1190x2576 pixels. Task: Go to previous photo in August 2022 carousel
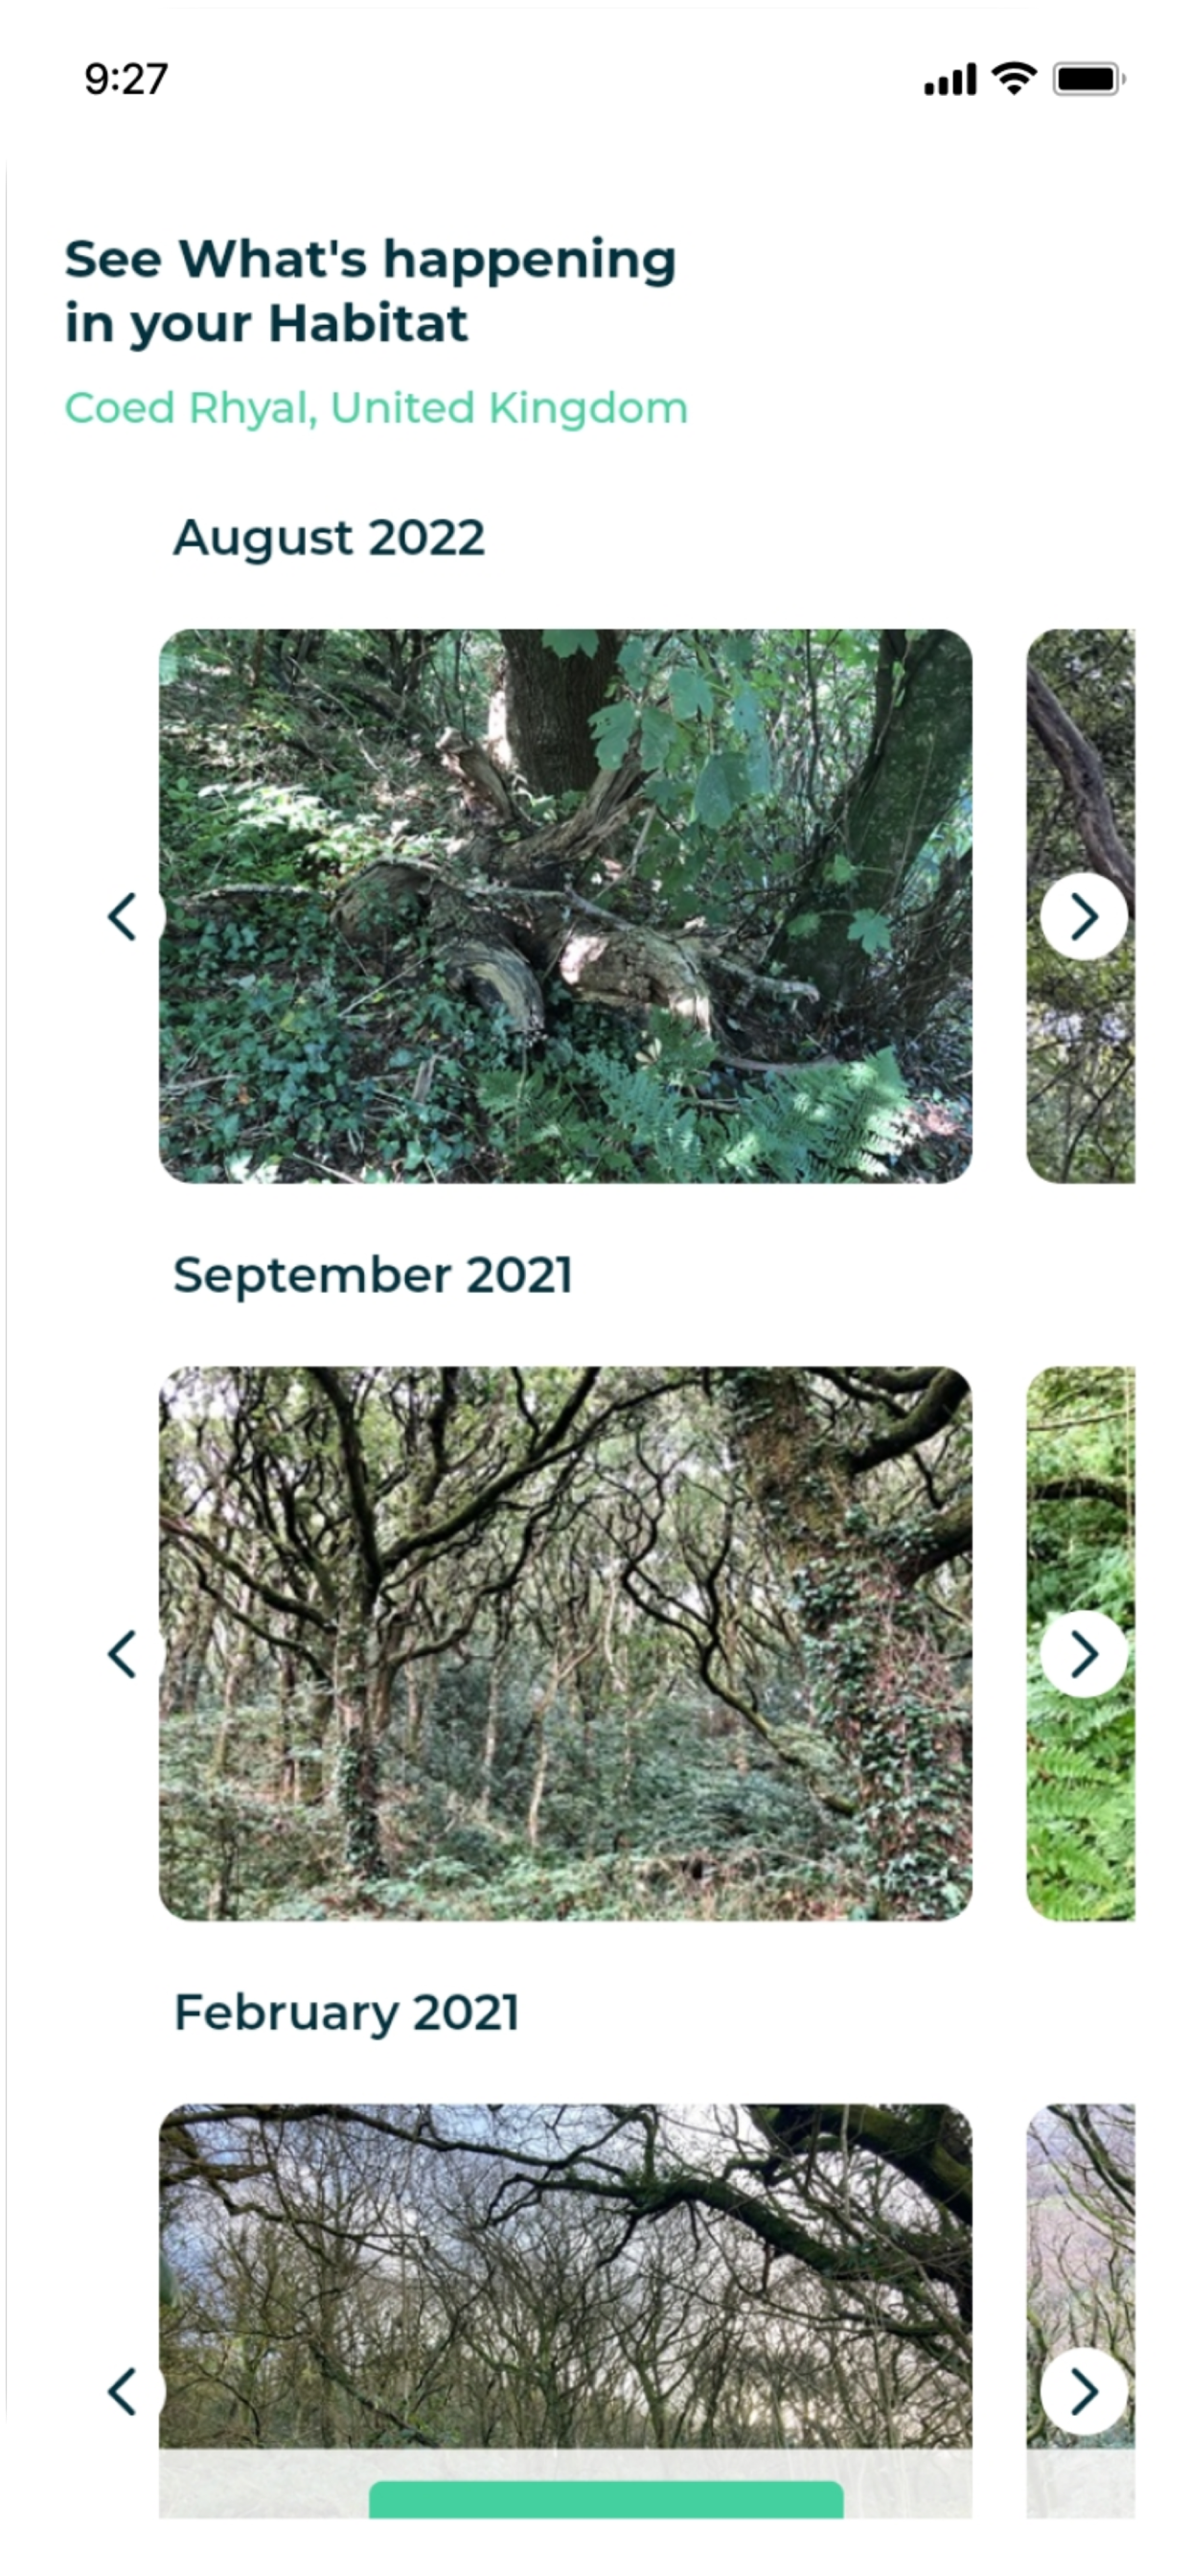click(x=122, y=916)
